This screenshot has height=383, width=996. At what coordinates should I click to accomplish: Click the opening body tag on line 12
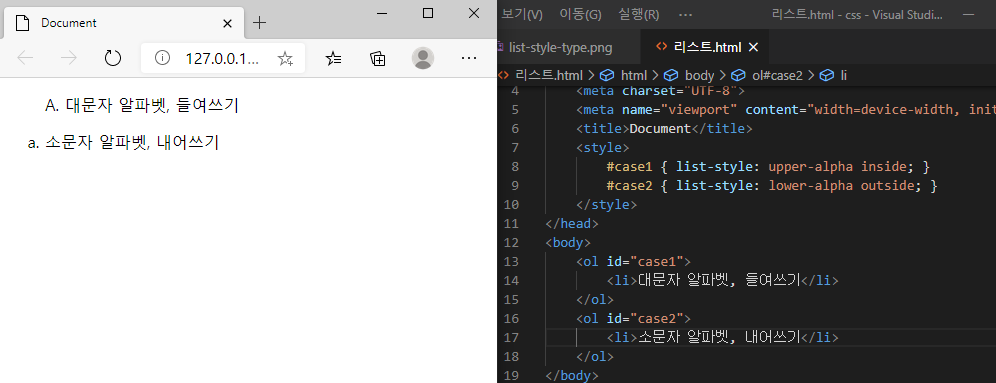pos(569,243)
